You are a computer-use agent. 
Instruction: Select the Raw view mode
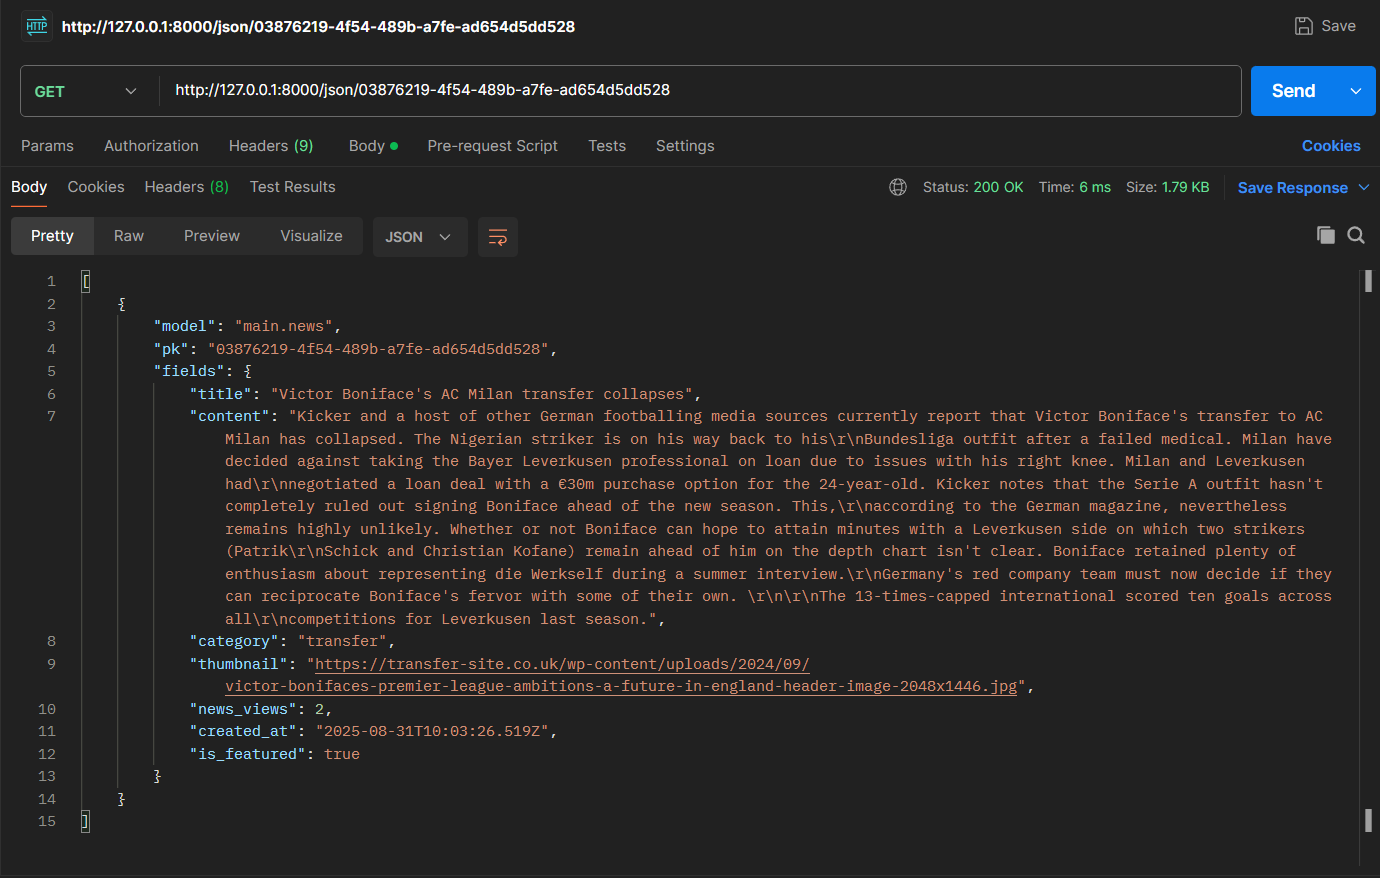(x=129, y=236)
